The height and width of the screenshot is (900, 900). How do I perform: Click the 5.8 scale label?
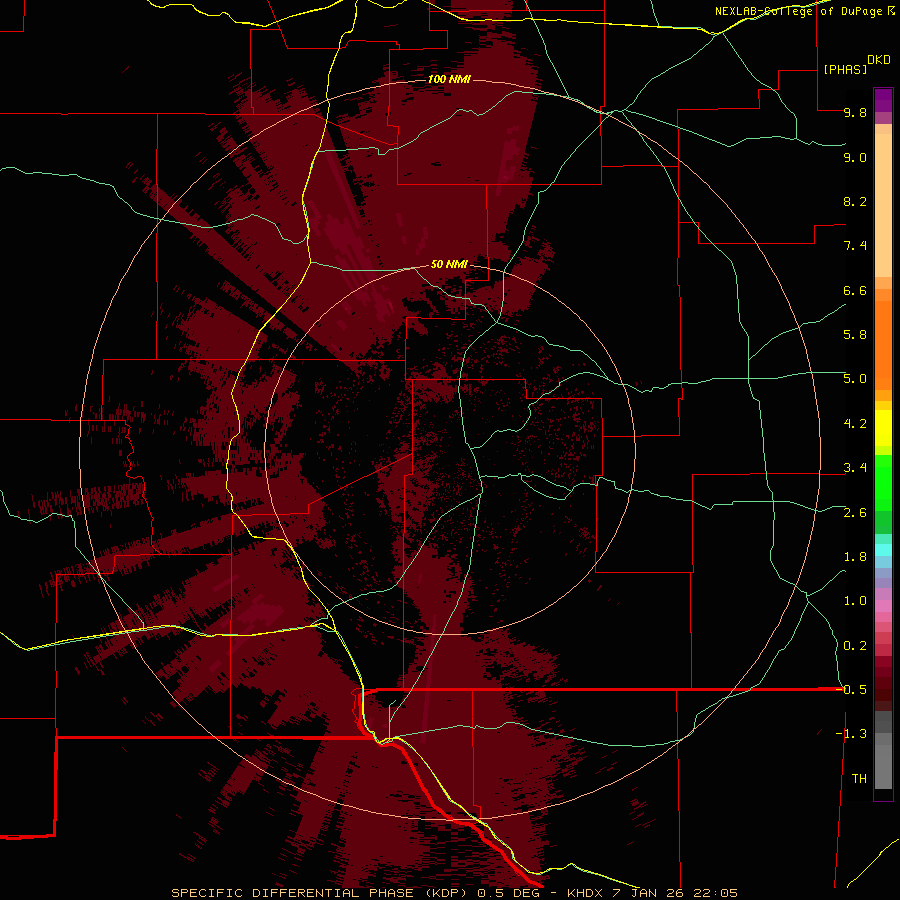[855, 334]
